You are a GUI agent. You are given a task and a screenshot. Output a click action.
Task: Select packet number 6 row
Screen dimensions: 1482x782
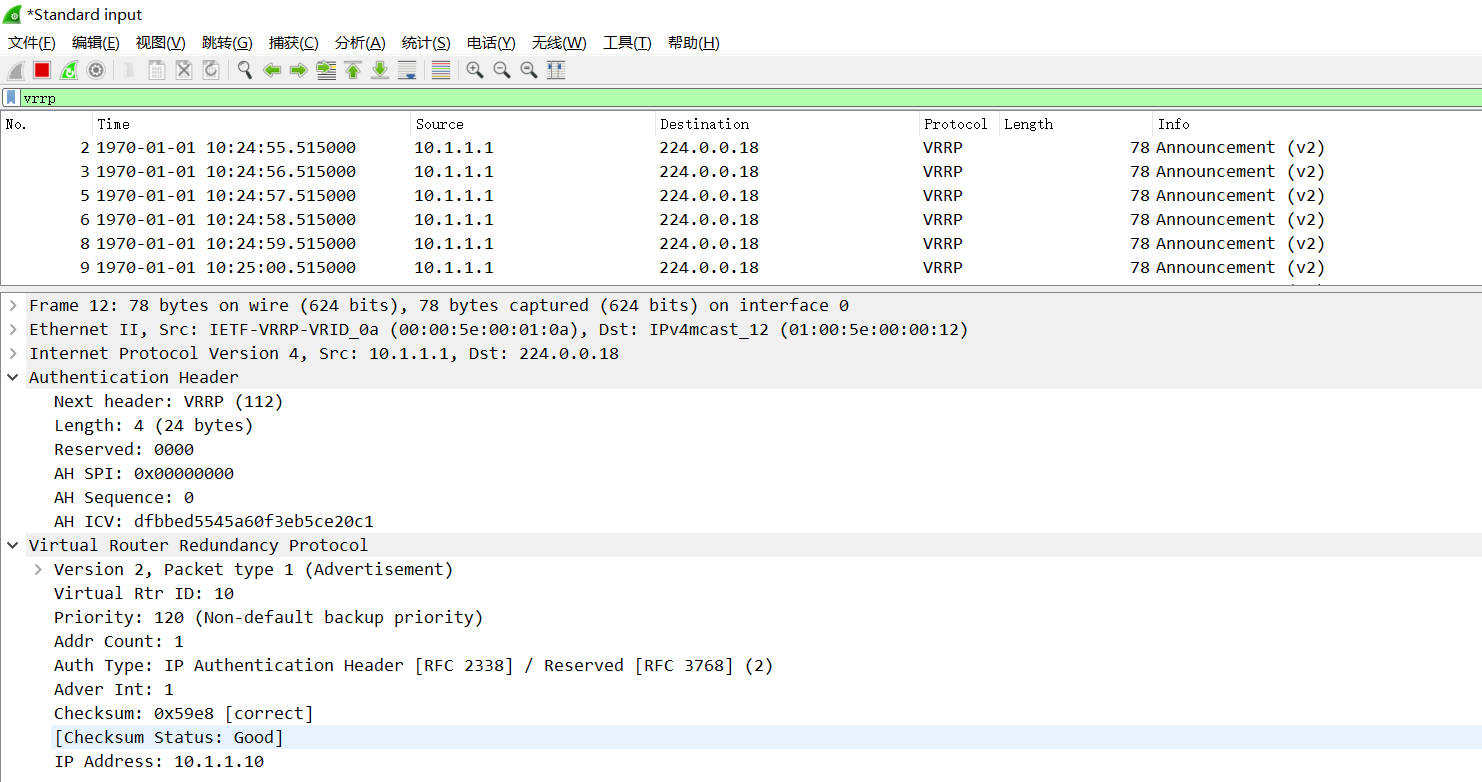(x=741, y=219)
